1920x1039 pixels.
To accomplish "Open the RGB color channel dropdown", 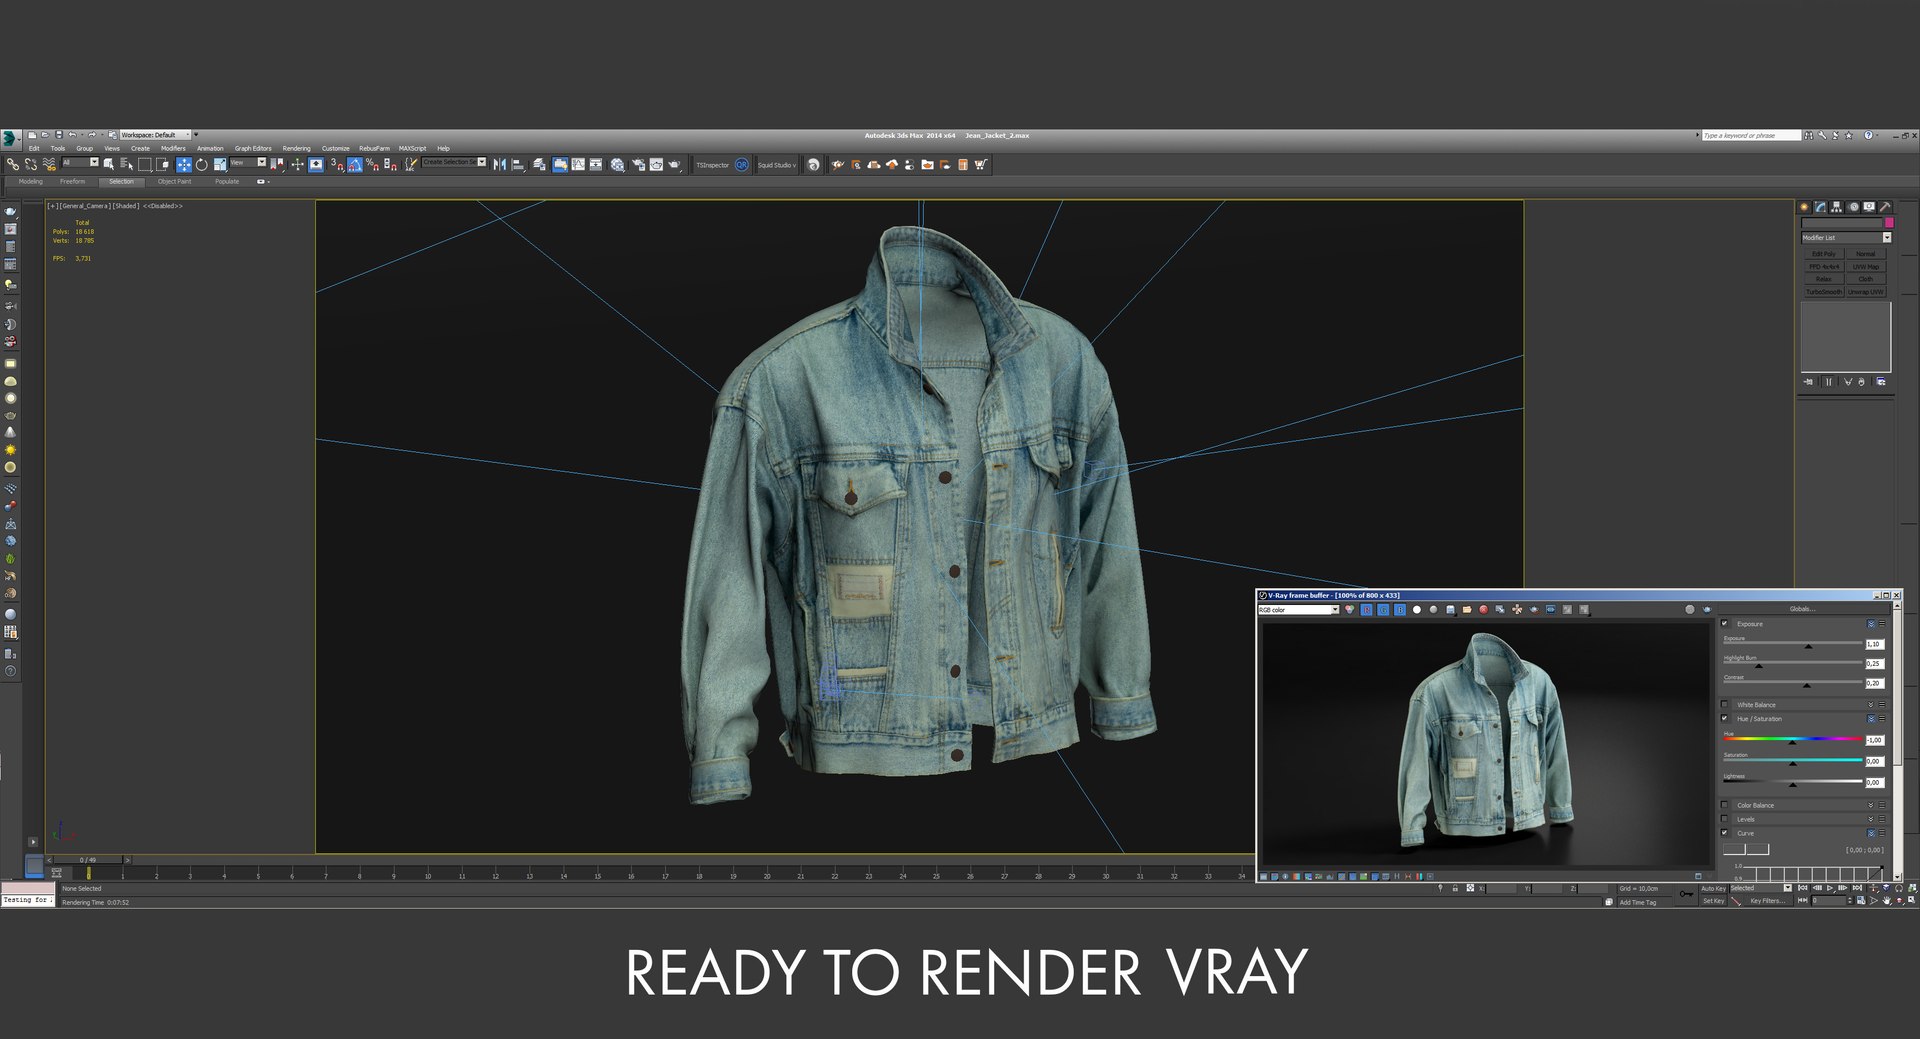I will (1299, 610).
